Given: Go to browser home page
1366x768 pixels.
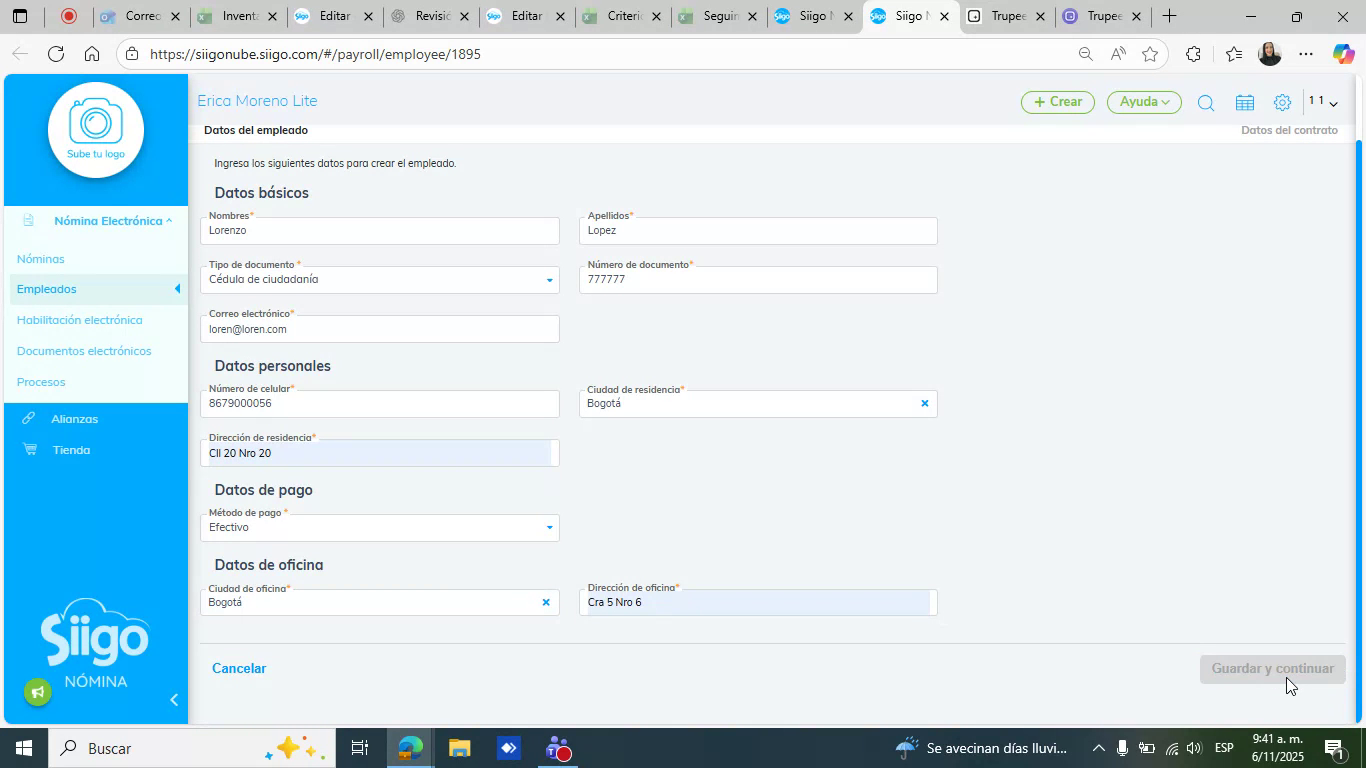Looking at the screenshot, I should (92, 54).
